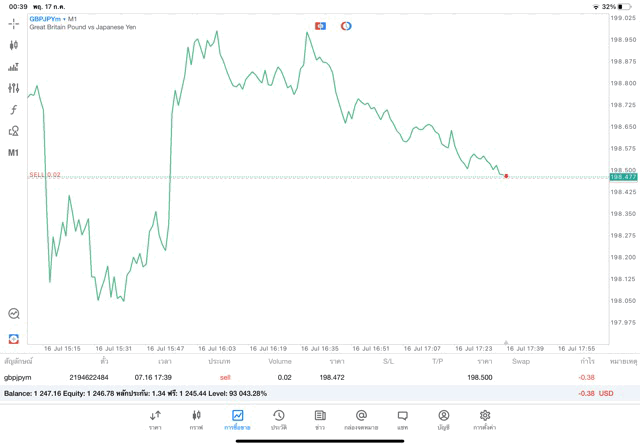Select the gbpjpym sell position row
Image resolution: width=640 pixels, height=447 pixels.
click(300, 378)
